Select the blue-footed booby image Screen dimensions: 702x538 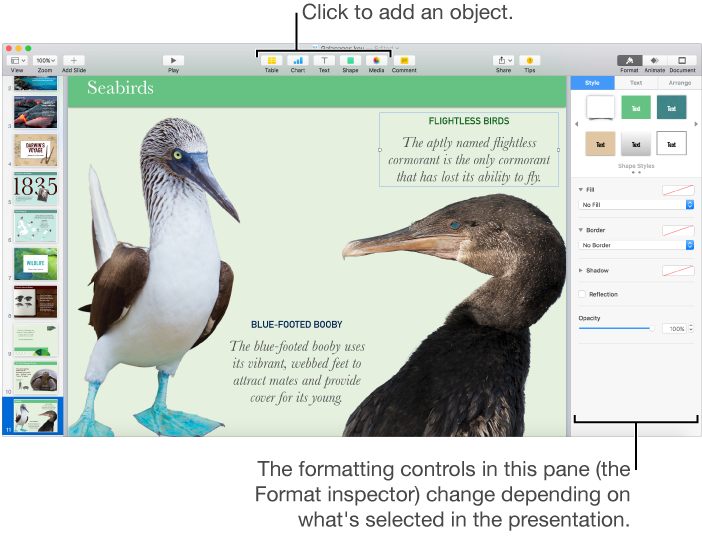point(157,278)
